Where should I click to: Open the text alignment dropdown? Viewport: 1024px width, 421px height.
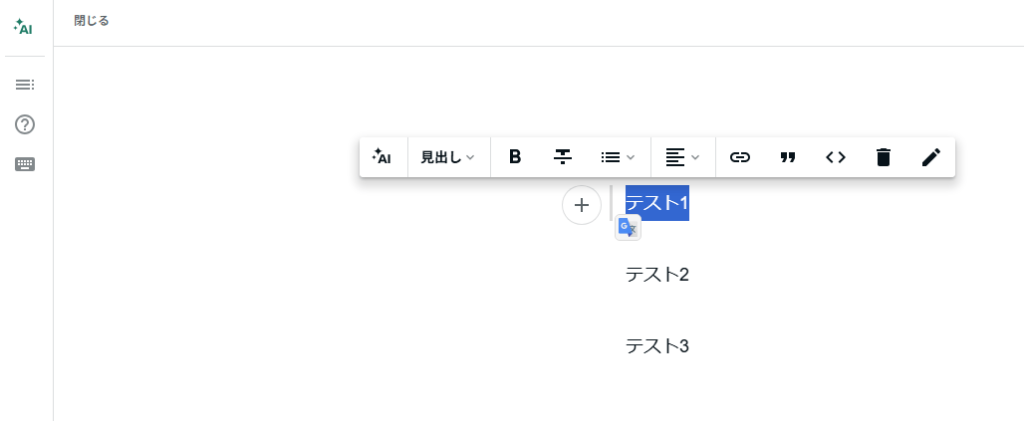pyautogui.click(x=683, y=157)
